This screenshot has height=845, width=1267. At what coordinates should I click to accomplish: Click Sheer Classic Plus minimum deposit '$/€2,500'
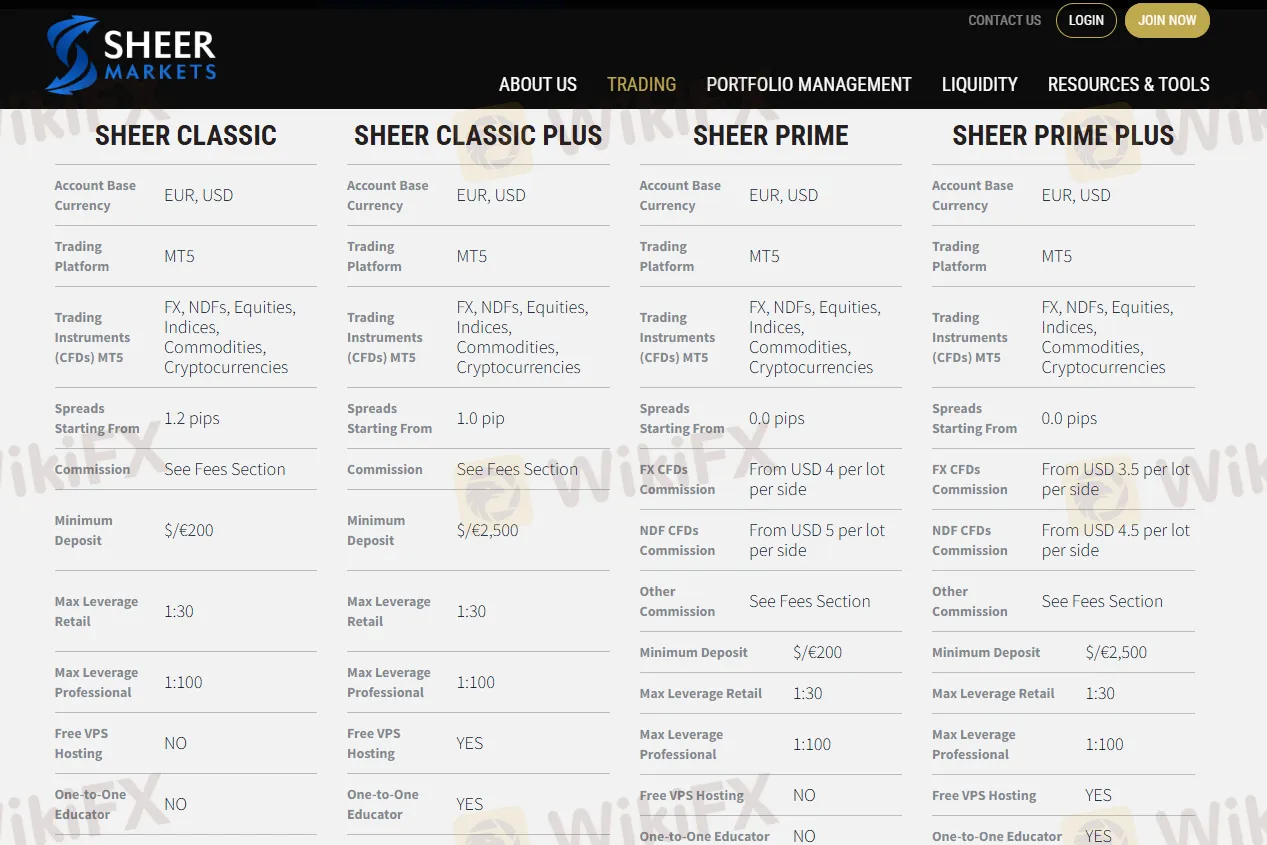(488, 530)
